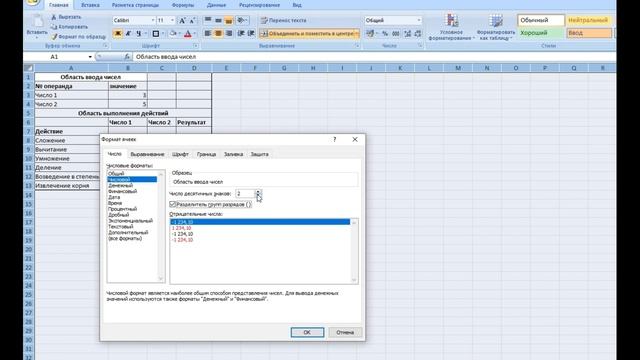This screenshot has width=640, height=360.
Task: Click Cancel (Отмена) in the dialog
Action: pos(345,332)
